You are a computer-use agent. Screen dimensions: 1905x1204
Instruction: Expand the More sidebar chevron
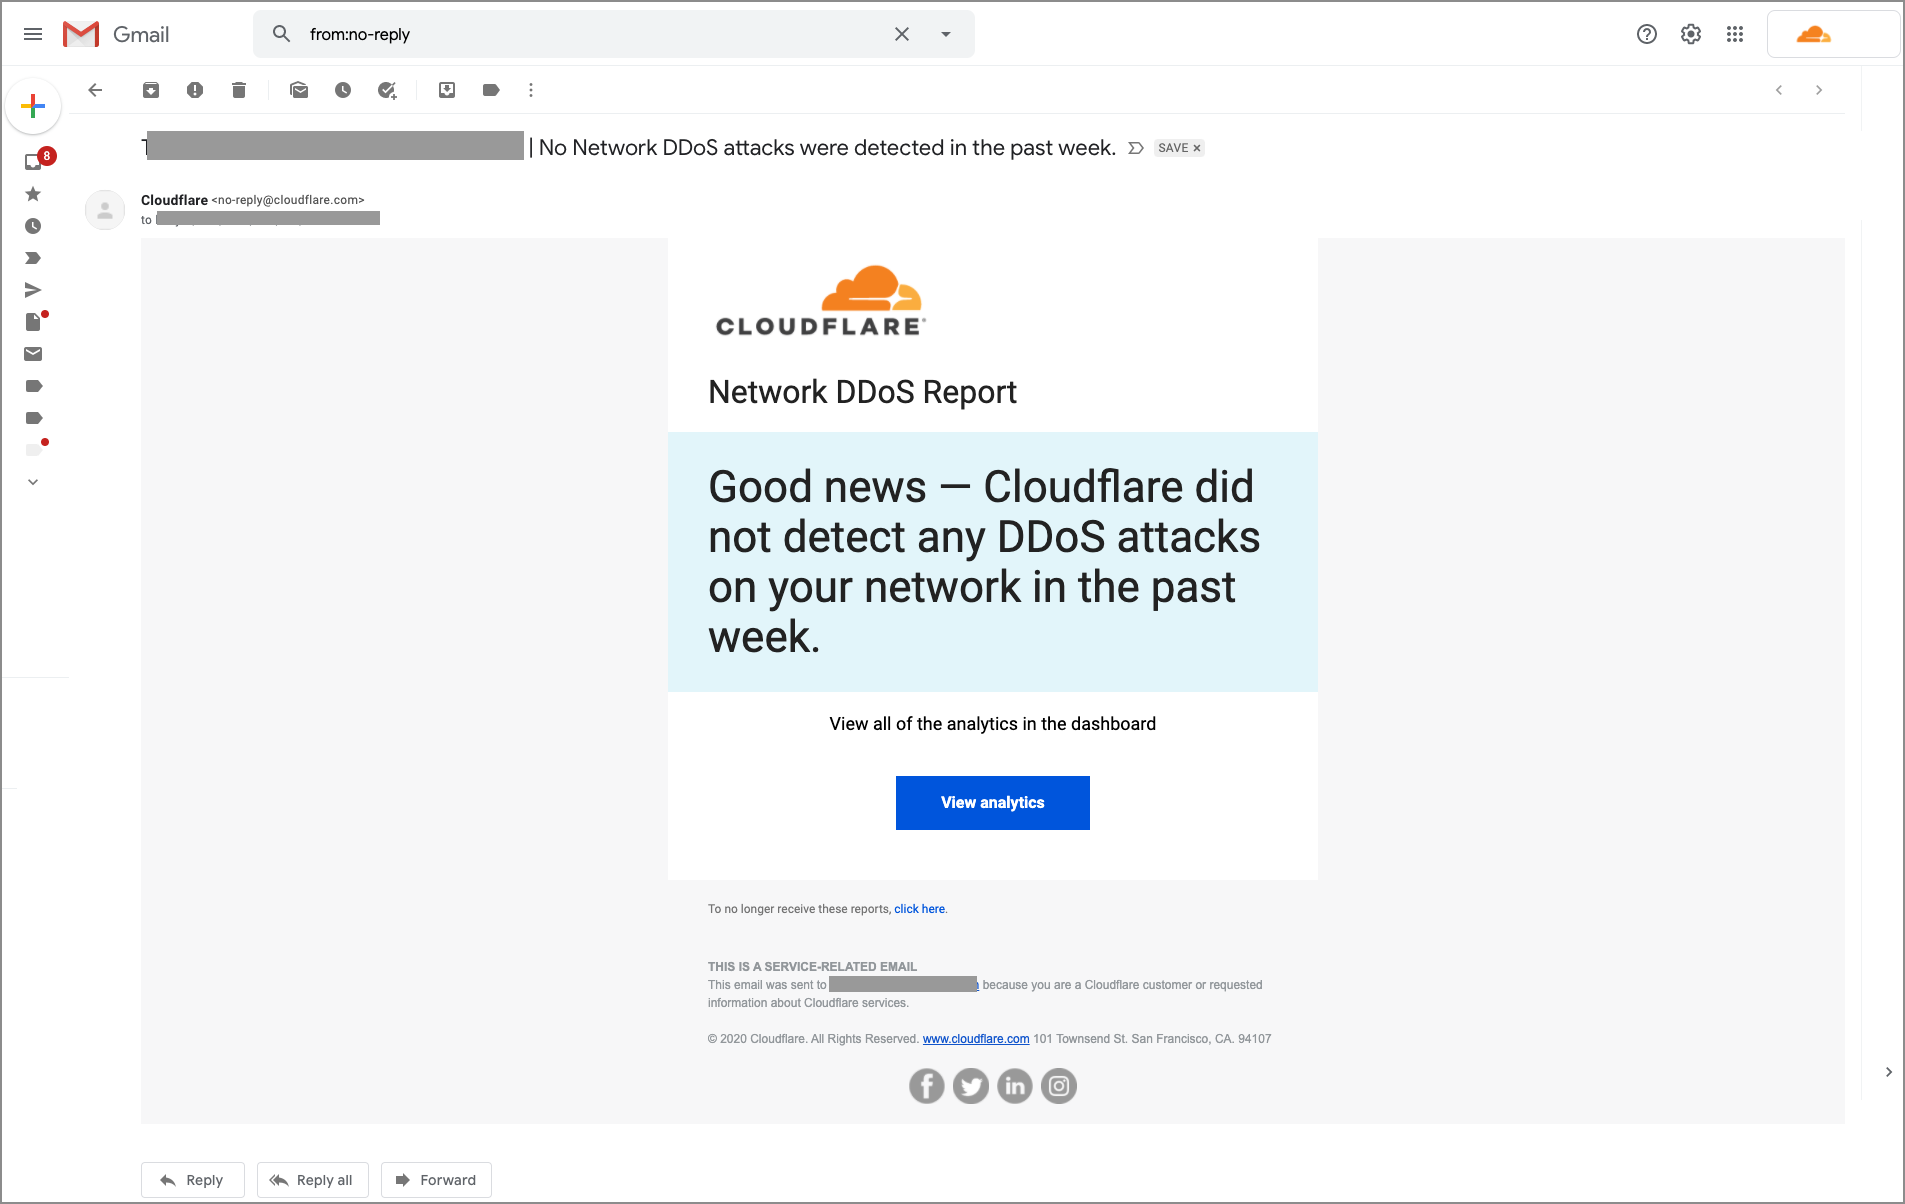[33, 482]
